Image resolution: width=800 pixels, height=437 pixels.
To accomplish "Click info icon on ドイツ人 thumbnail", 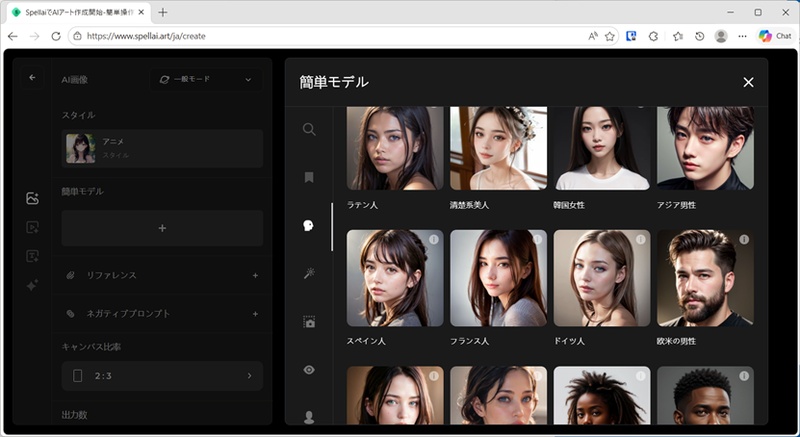I will click(x=641, y=239).
